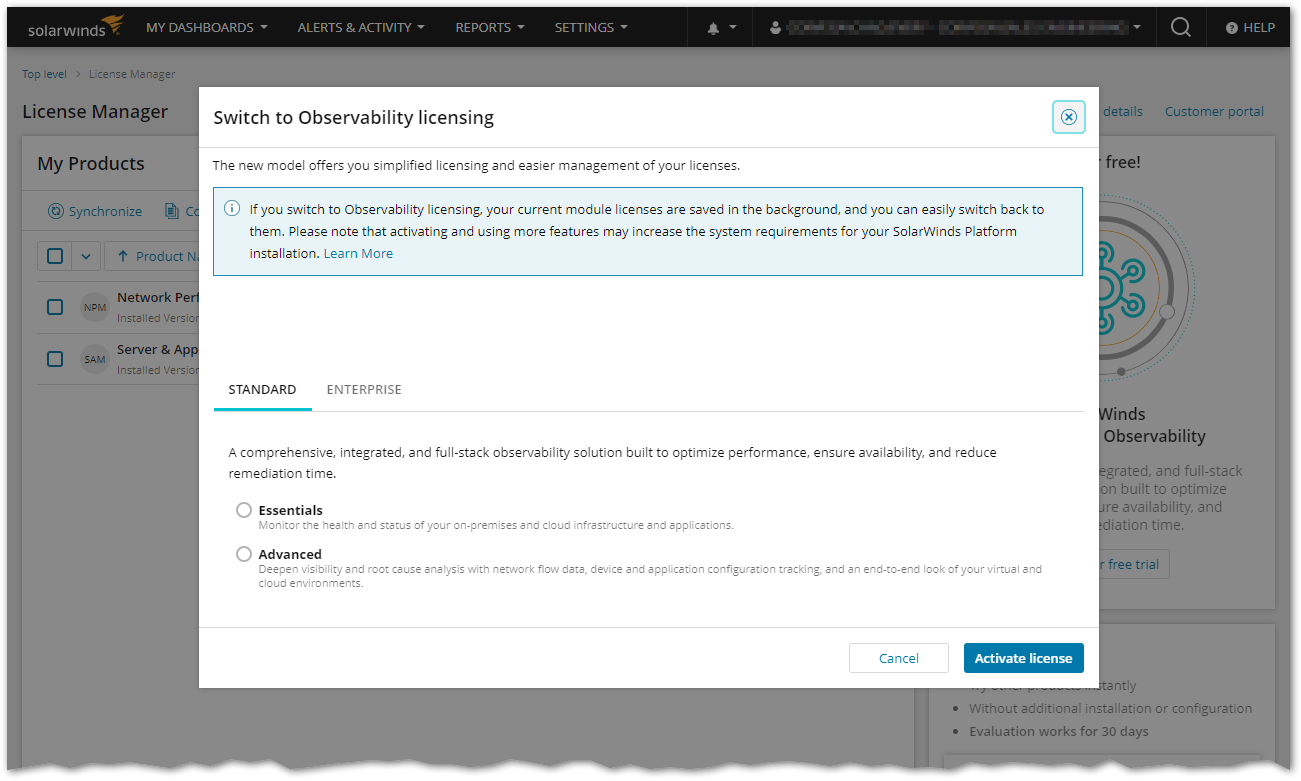Select the Essentials radio button
Screen dimensions: 1301x781
pos(244,510)
